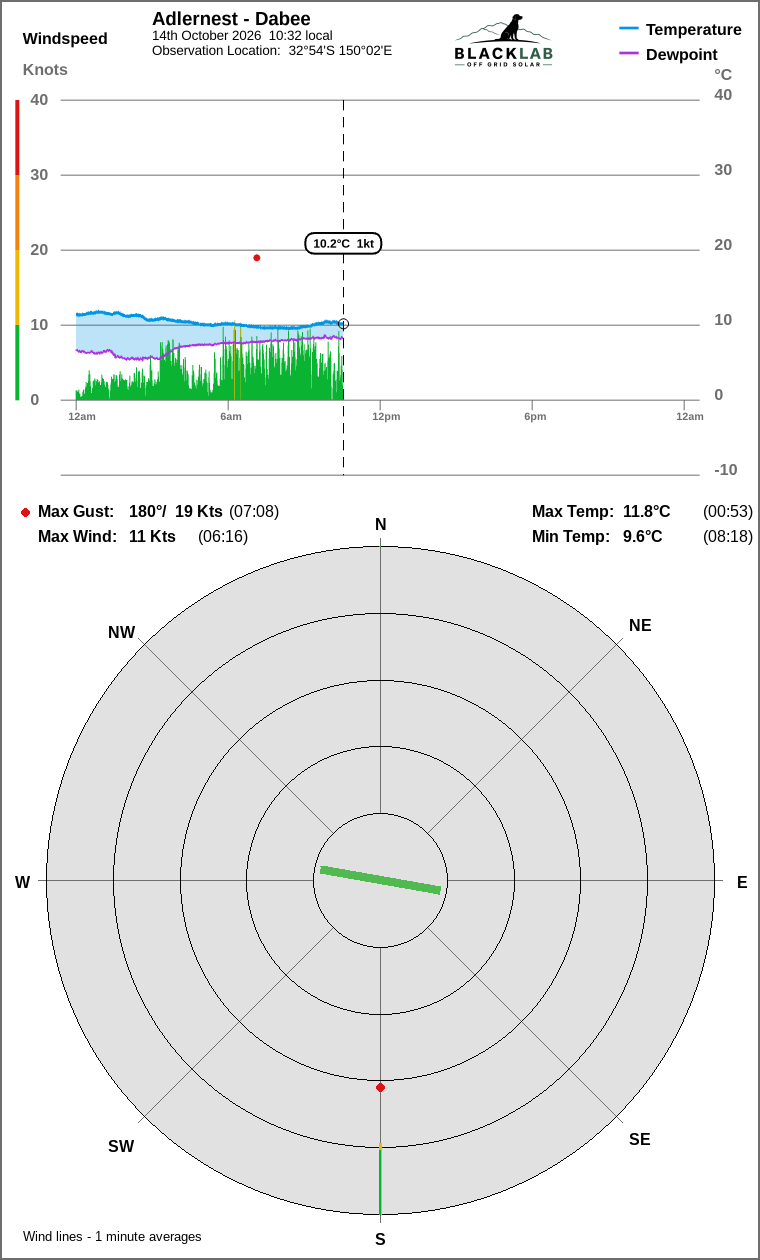
Task: Click the 'Adlernest - Dabee' title
Action: coord(231,19)
